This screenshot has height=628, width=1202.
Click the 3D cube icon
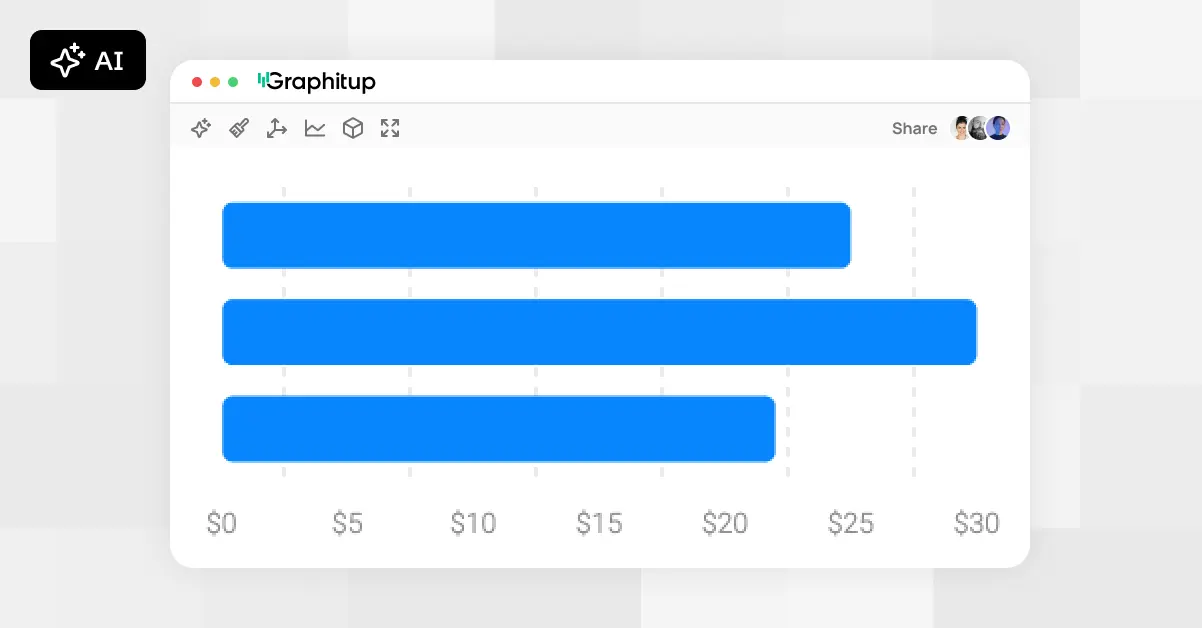[x=353, y=128]
